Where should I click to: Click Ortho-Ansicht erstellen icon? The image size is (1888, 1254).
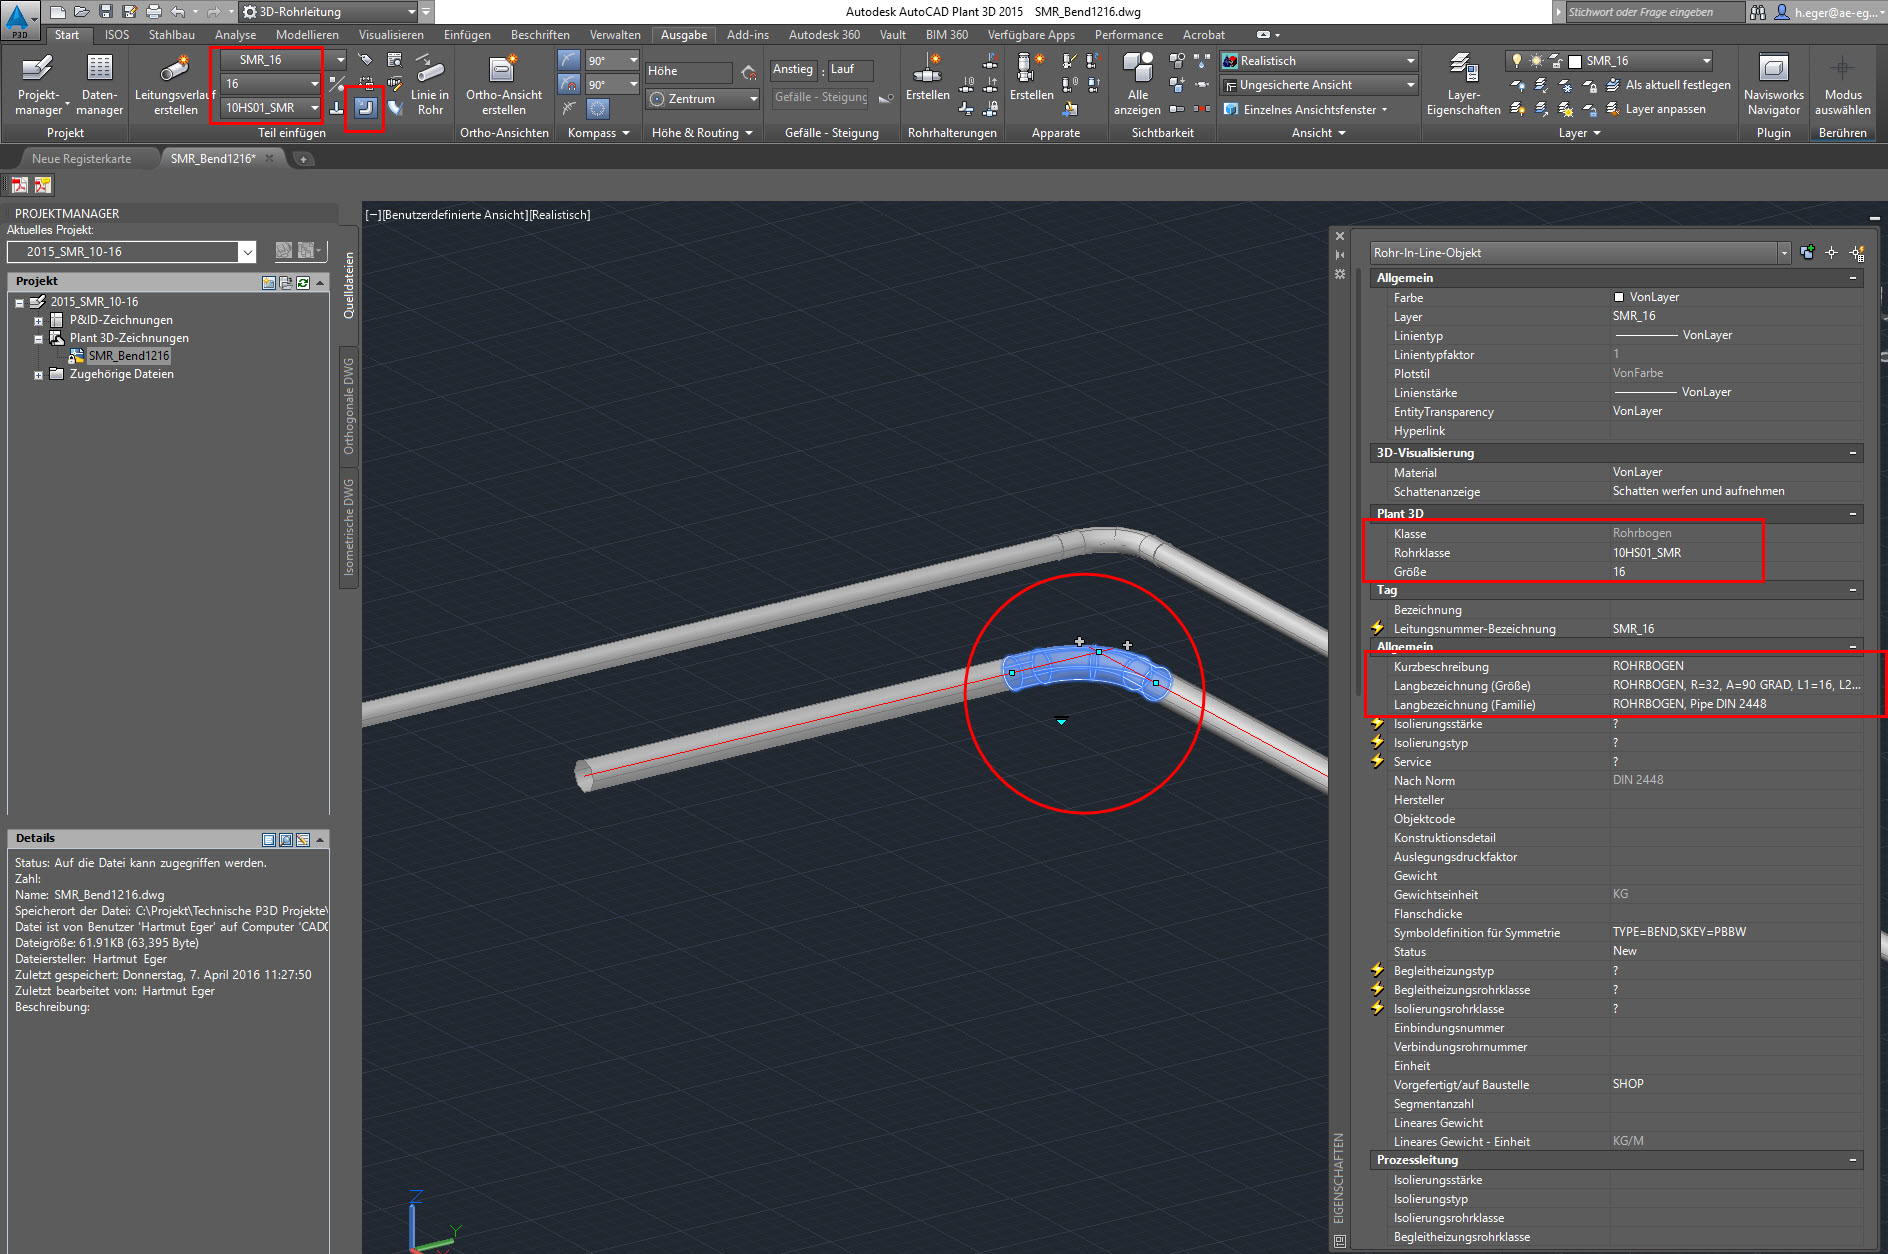[504, 84]
